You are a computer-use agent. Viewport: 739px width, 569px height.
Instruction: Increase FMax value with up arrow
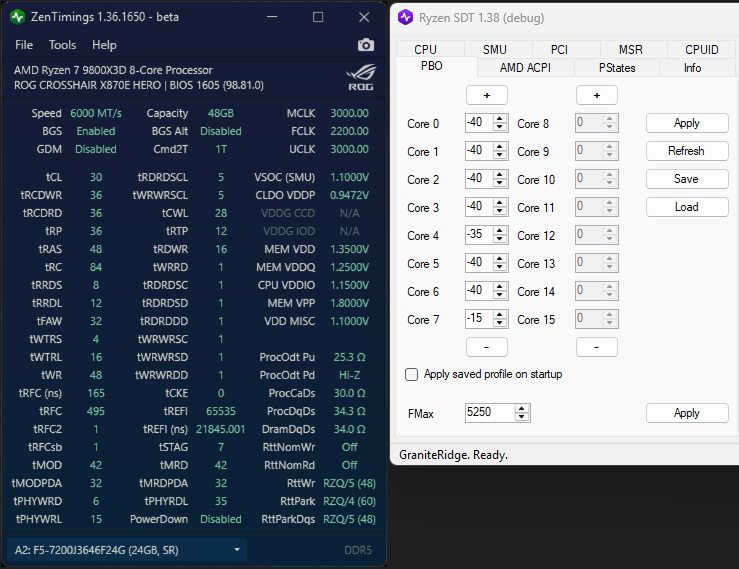521,409
